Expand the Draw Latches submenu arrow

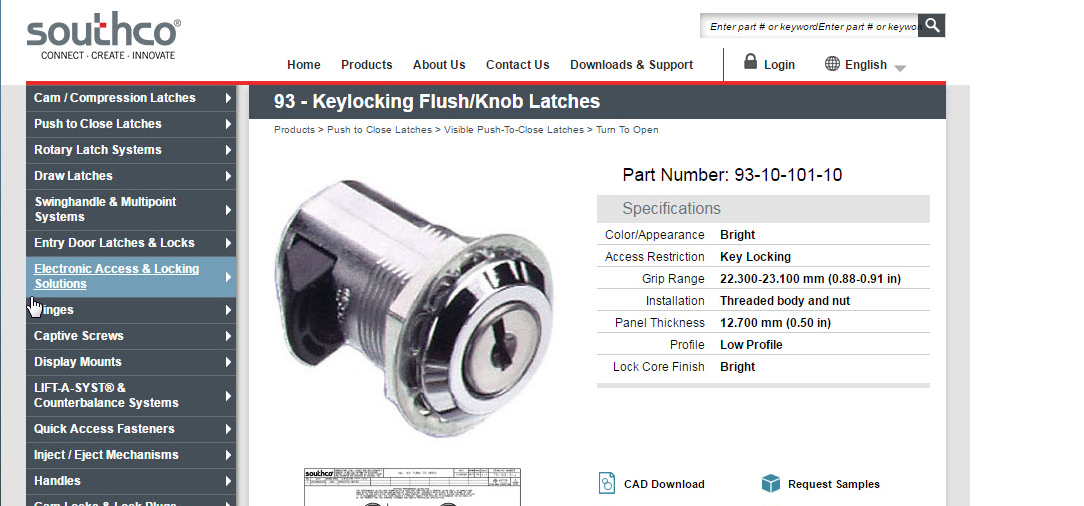(228, 176)
